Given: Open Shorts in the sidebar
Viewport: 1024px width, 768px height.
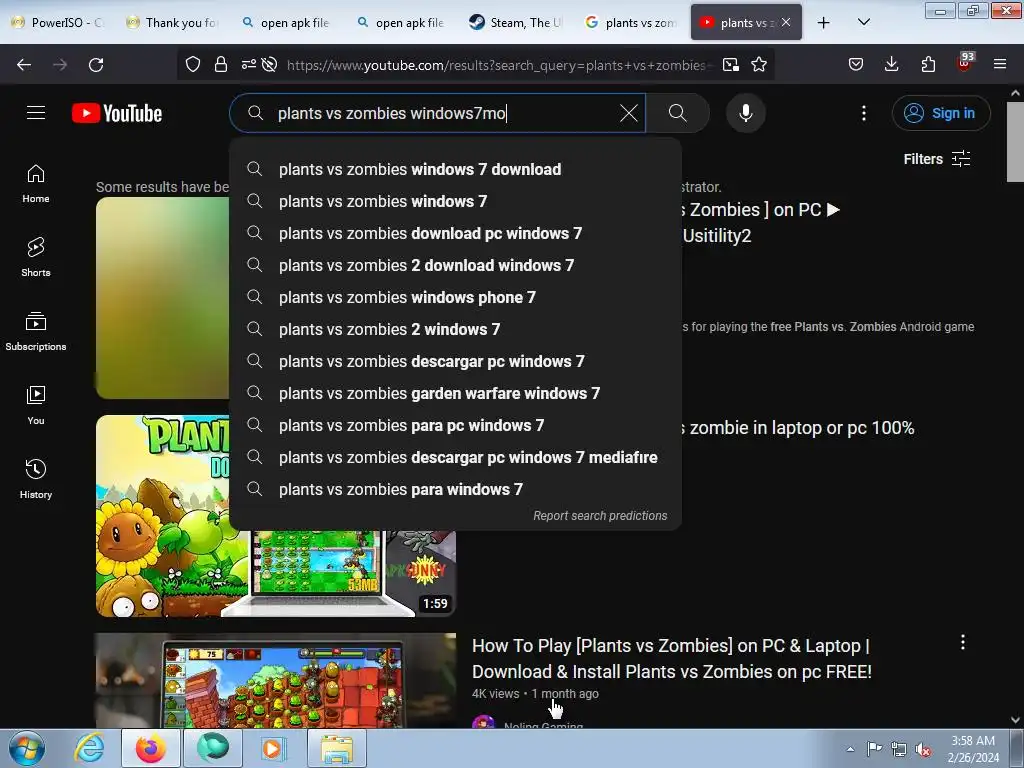Looking at the screenshot, I should coord(36,258).
